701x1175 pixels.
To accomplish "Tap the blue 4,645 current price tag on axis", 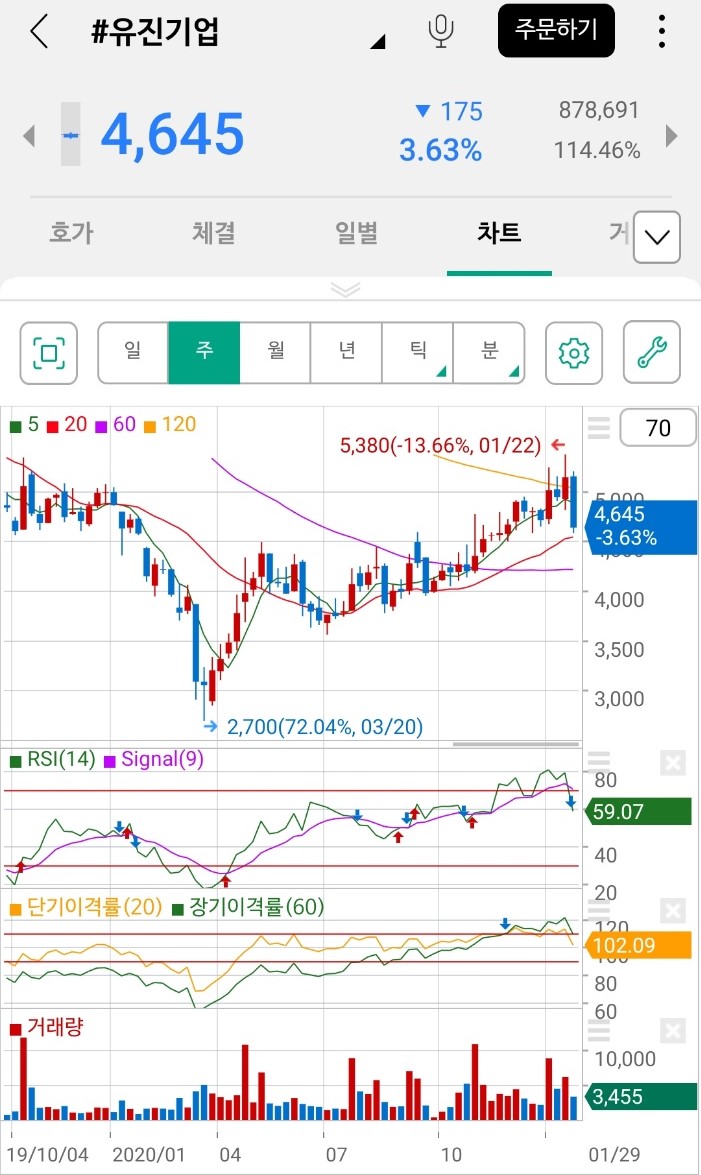I will [642, 526].
